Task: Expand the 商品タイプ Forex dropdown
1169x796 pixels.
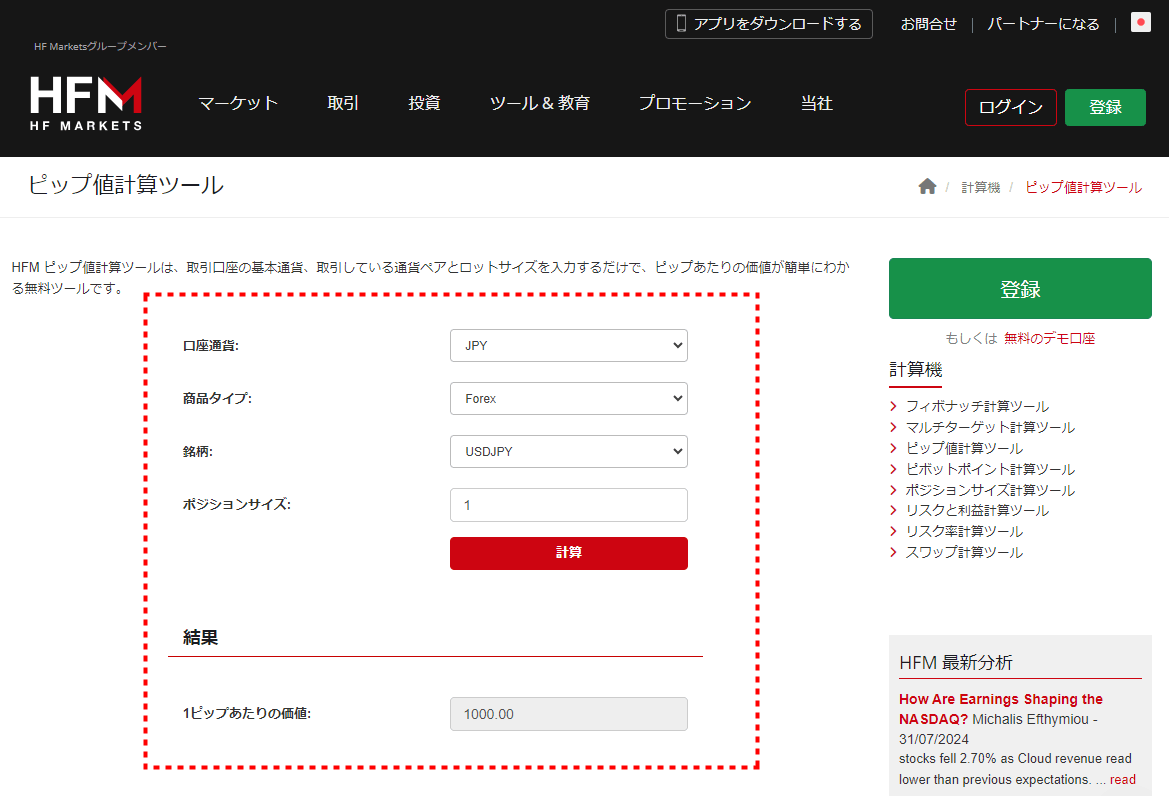Action: [x=569, y=399]
